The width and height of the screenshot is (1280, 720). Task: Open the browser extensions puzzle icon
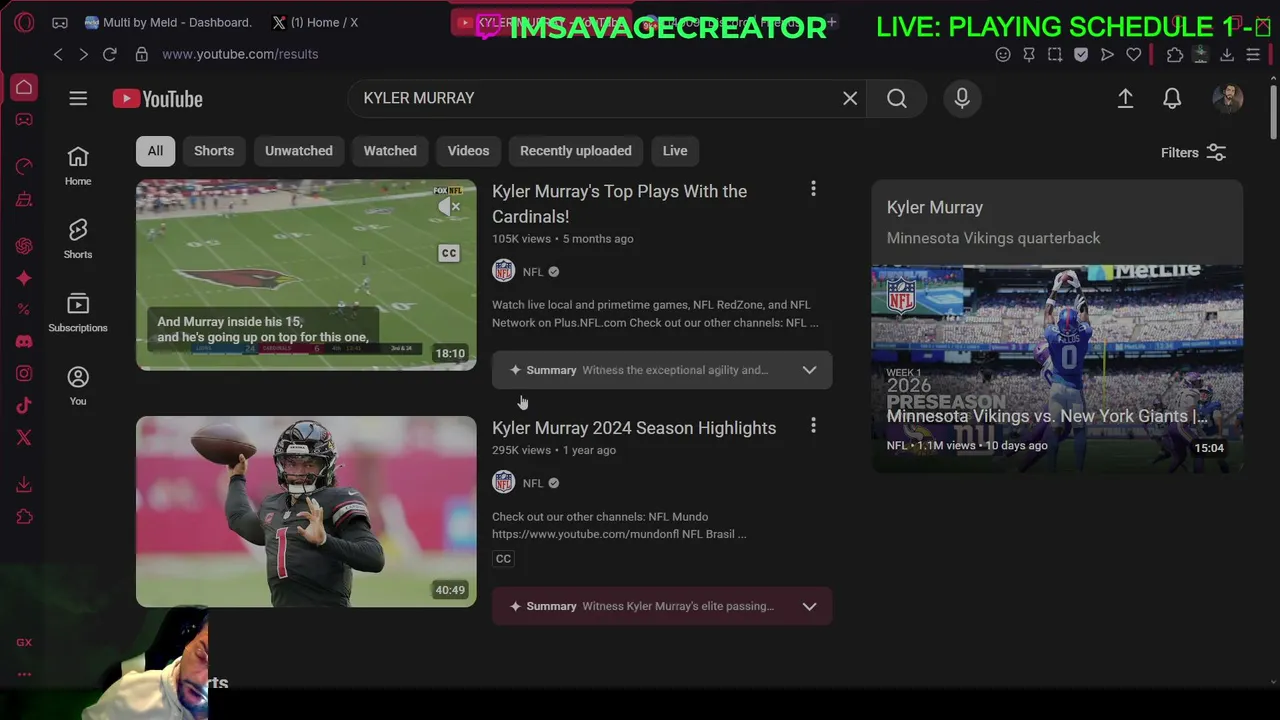pyautogui.click(x=1175, y=55)
